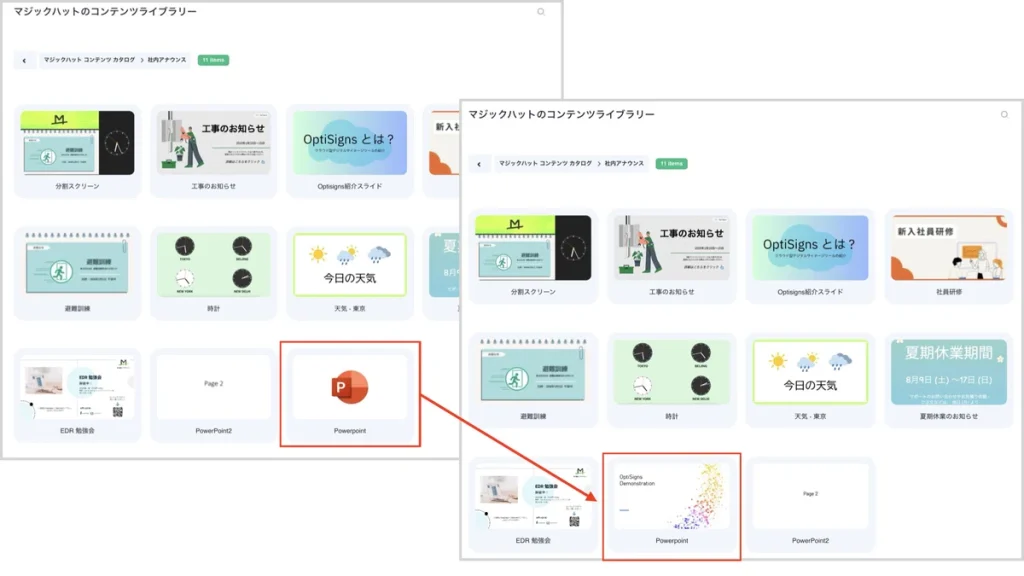Select 社内アナウンス breadcrumb in the back-left window

click(x=166, y=60)
